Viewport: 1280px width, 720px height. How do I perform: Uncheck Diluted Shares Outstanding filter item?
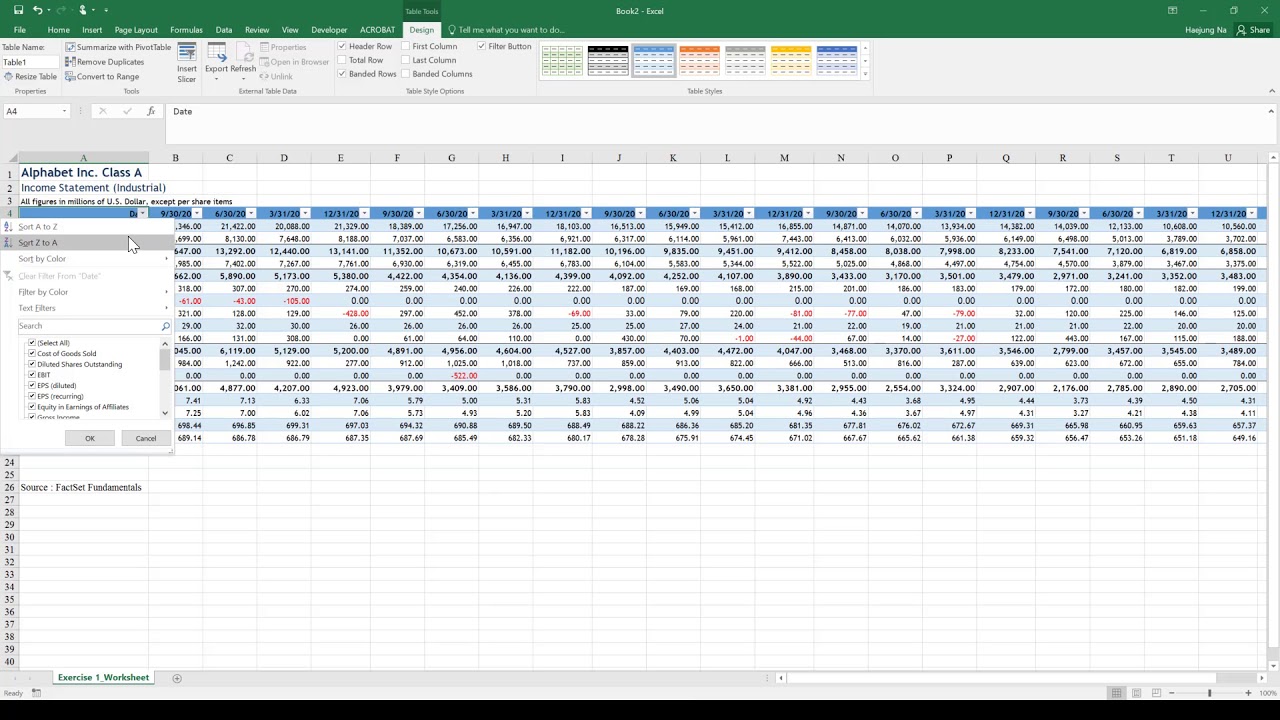[x=32, y=364]
